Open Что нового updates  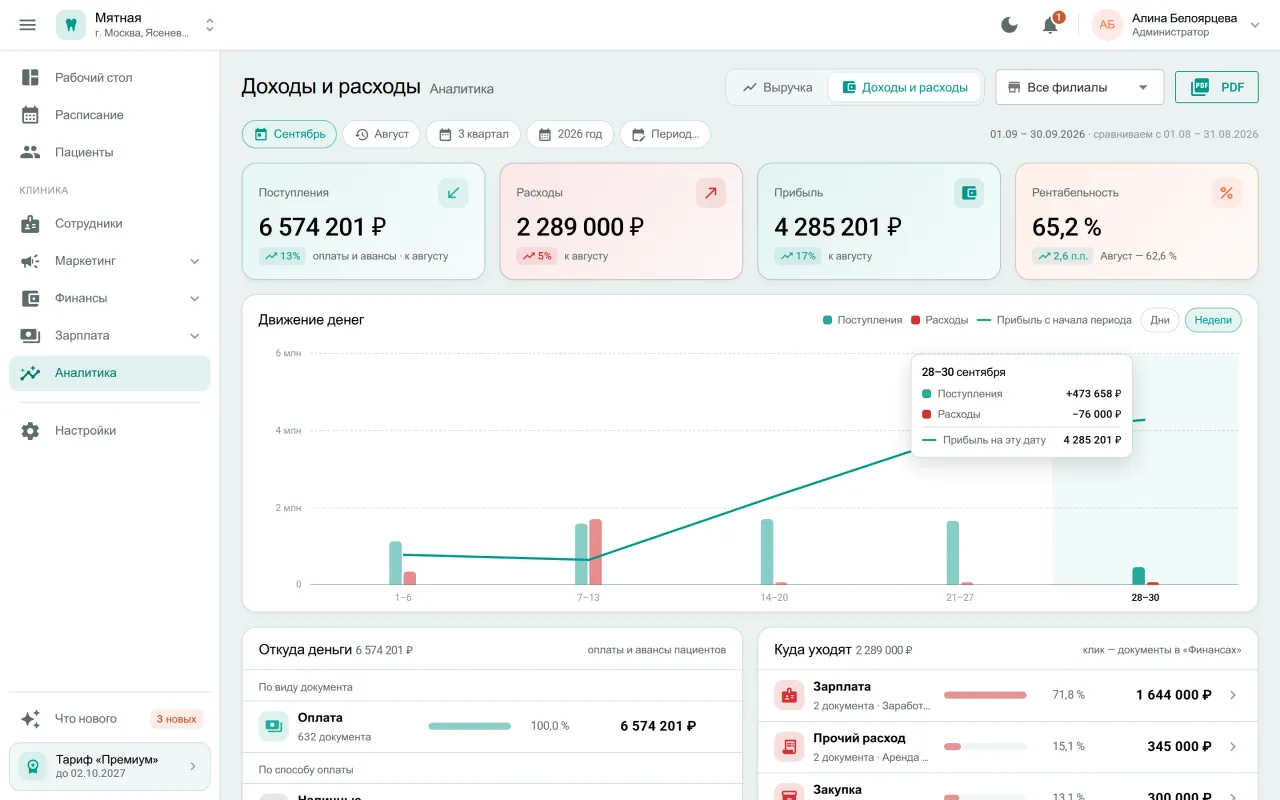pos(110,719)
